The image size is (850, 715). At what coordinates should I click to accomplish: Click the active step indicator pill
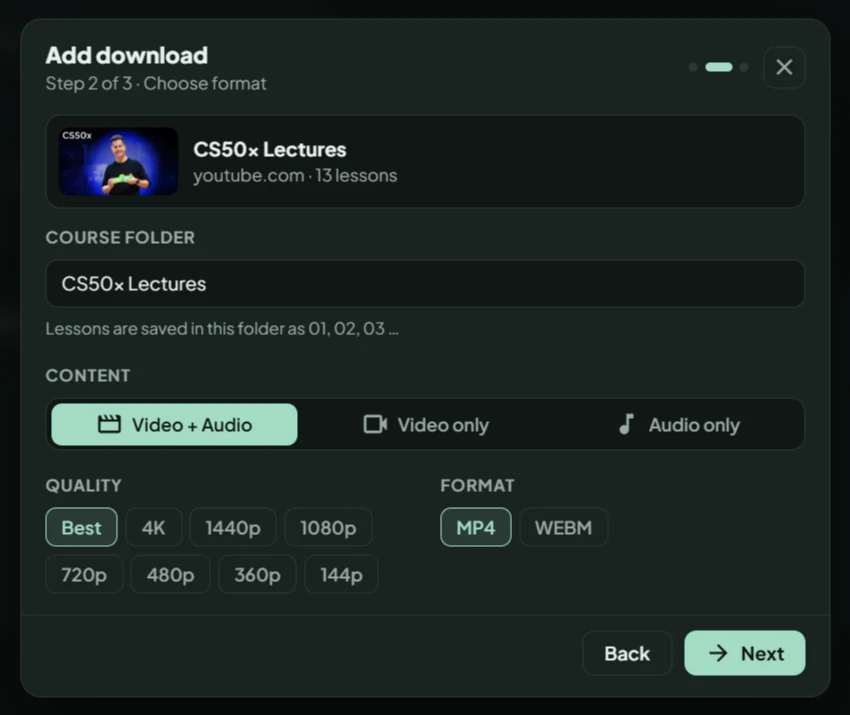click(x=719, y=67)
